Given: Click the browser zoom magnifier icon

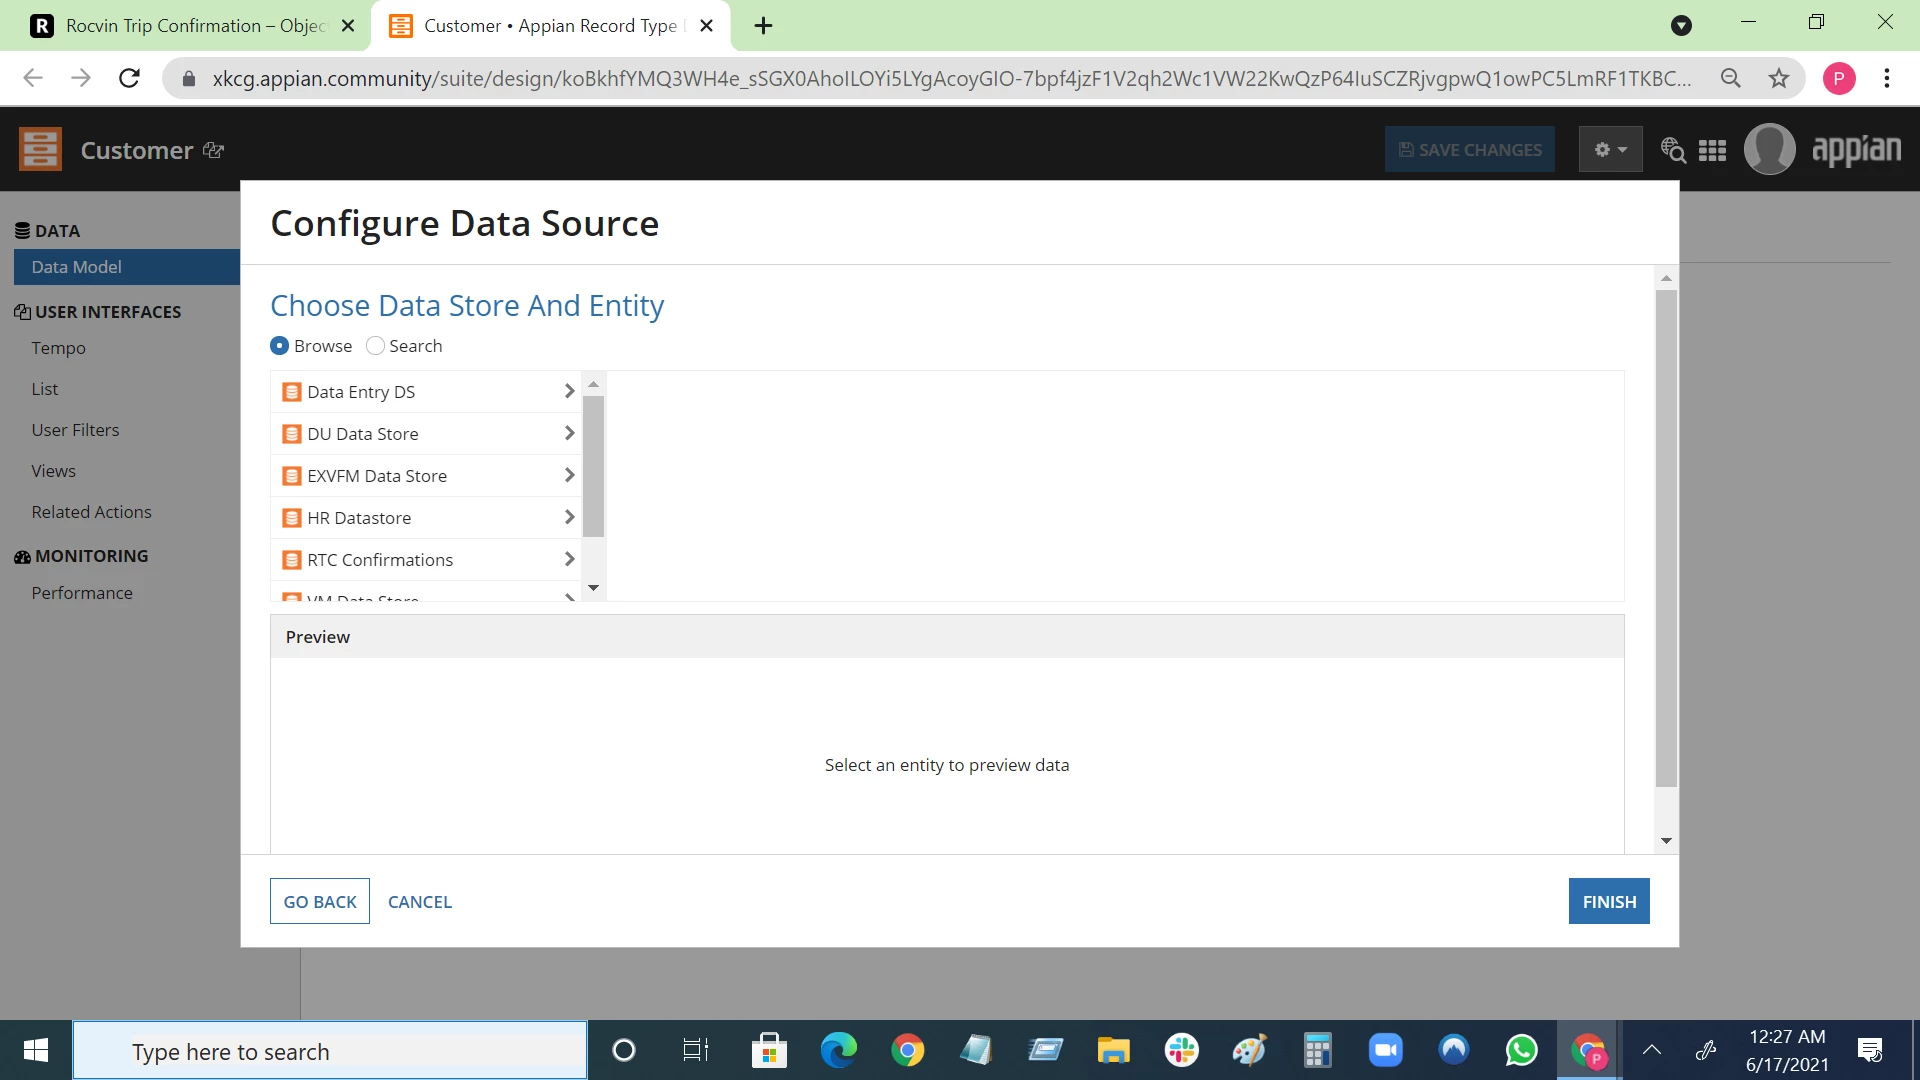Looking at the screenshot, I should pyautogui.click(x=1730, y=78).
